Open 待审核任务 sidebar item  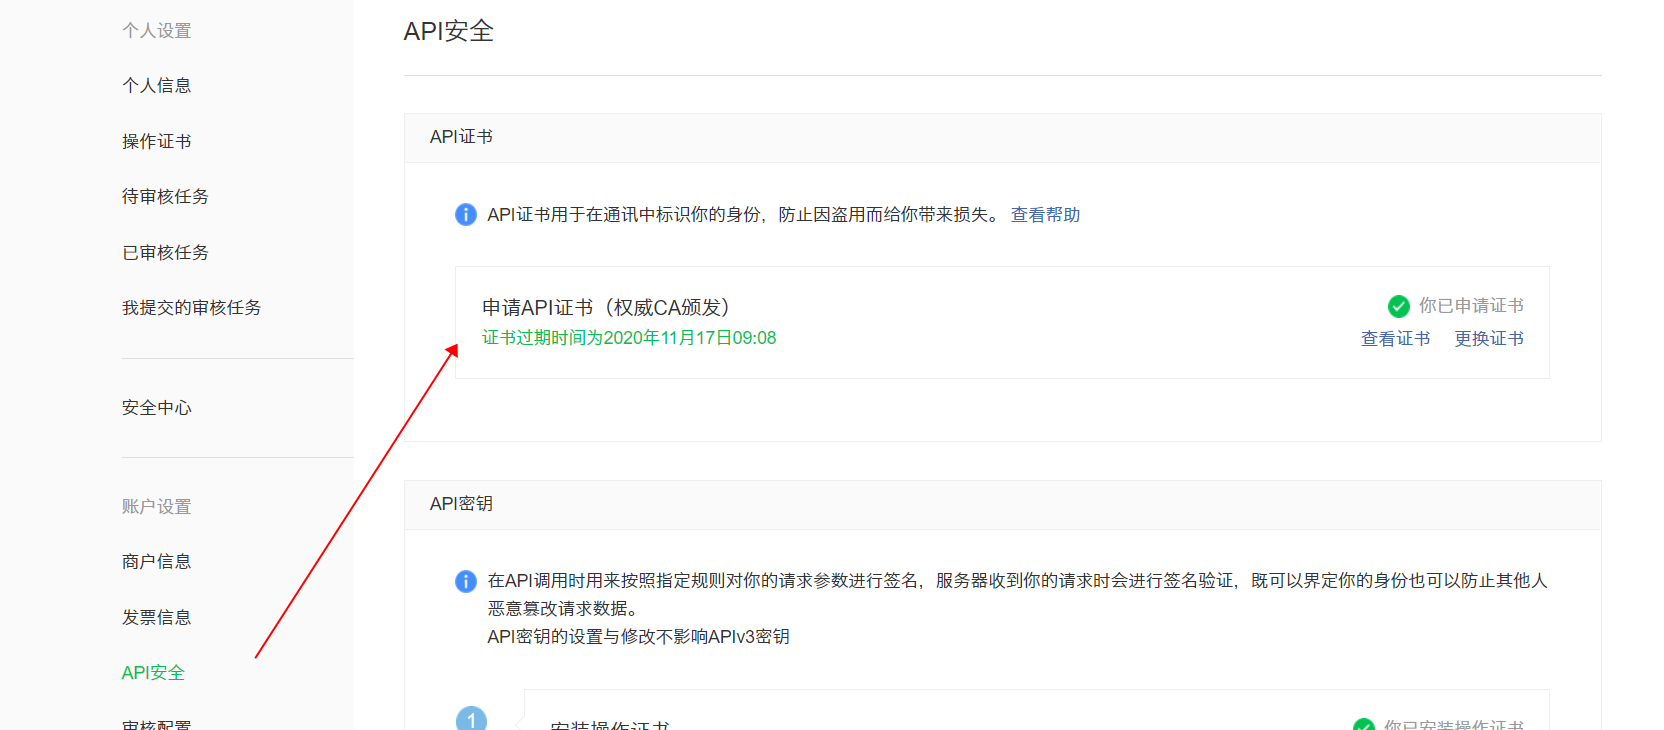[x=165, y=197]
